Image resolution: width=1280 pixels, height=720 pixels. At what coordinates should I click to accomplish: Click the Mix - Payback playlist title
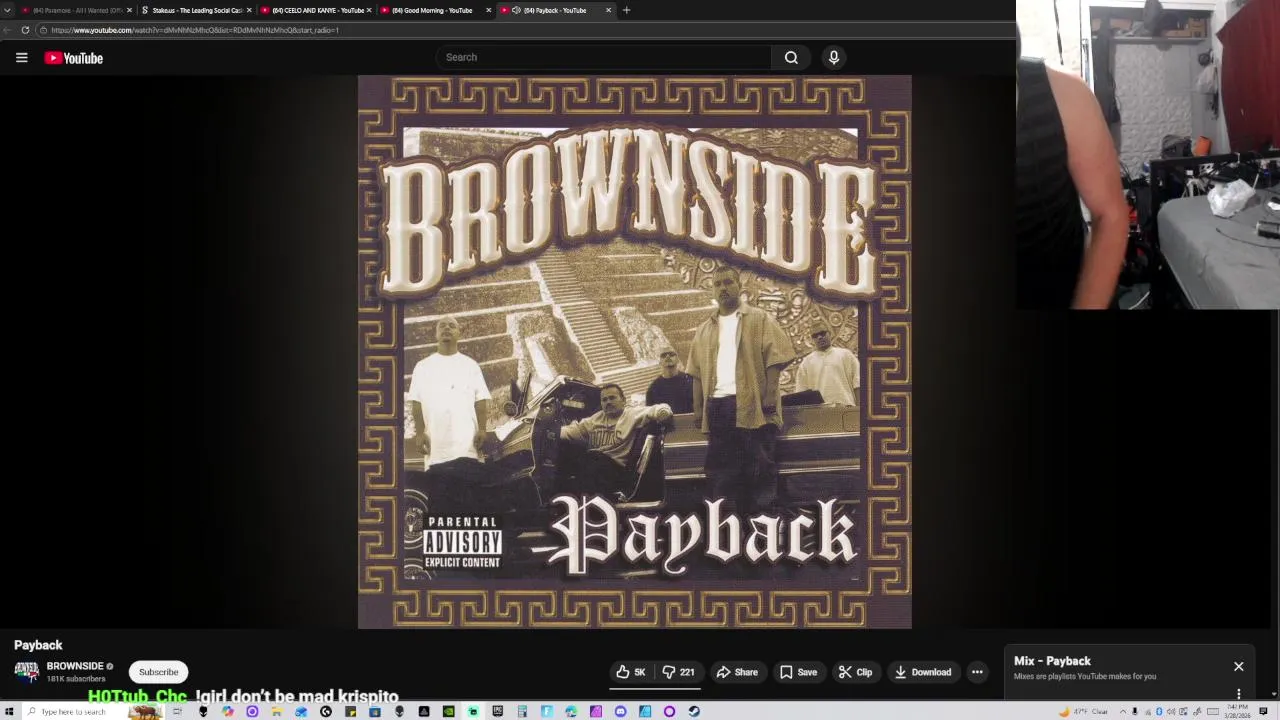(1052, 661)
